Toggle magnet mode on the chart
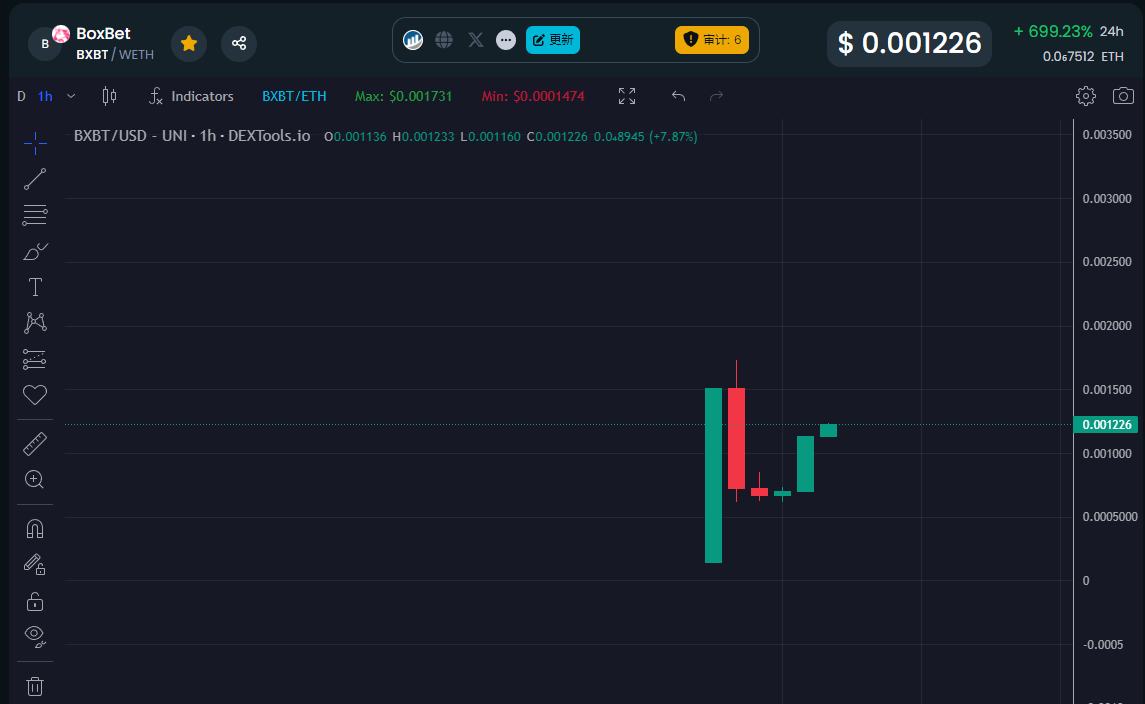1145x704 pixels. click(x=35, y=528)
